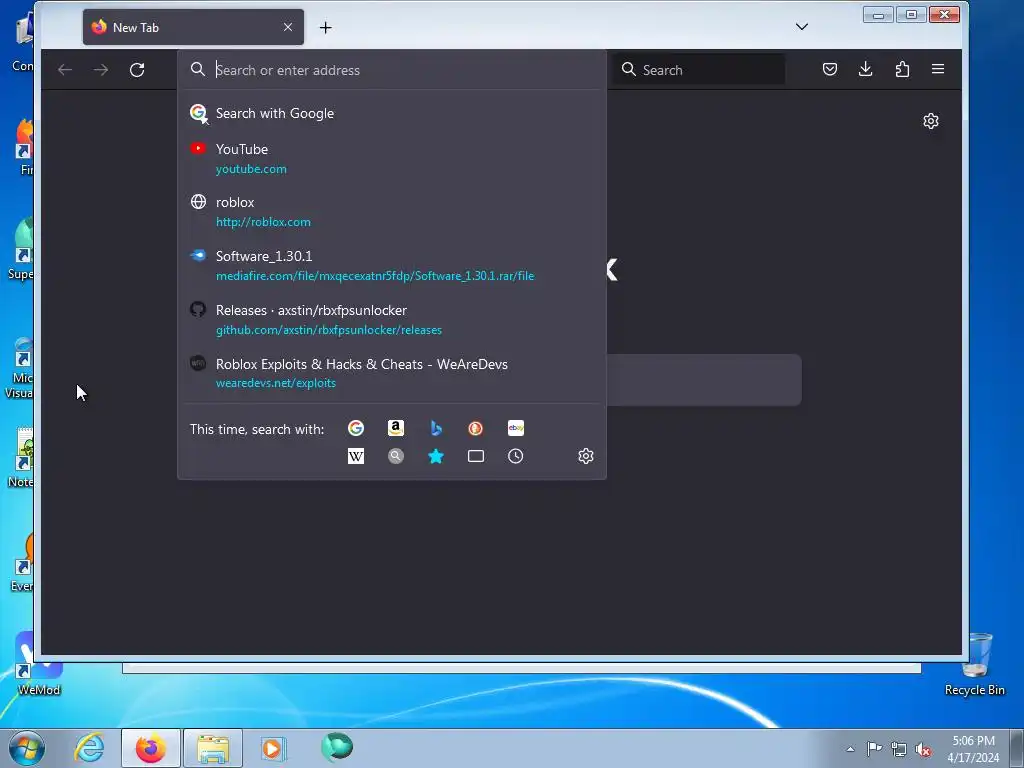The width and height of the screenshot is (1024, 768).
Task: Expand the list all tabs chevron
Action: click(802, 27)
